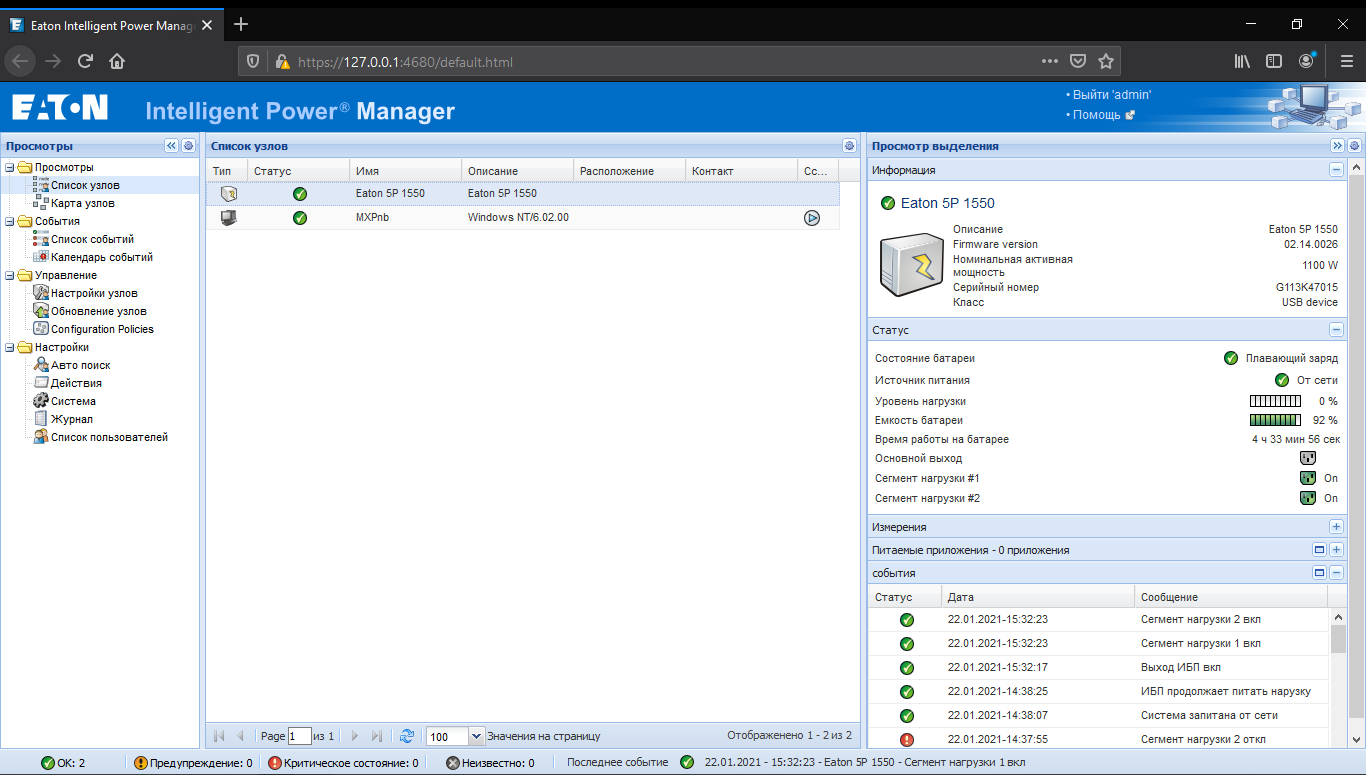The height and width of the screenshot is (775, 1366).
Task: Click the red critical icon for Сегмент нагрузки 2 откл
Action: point(907,740)
